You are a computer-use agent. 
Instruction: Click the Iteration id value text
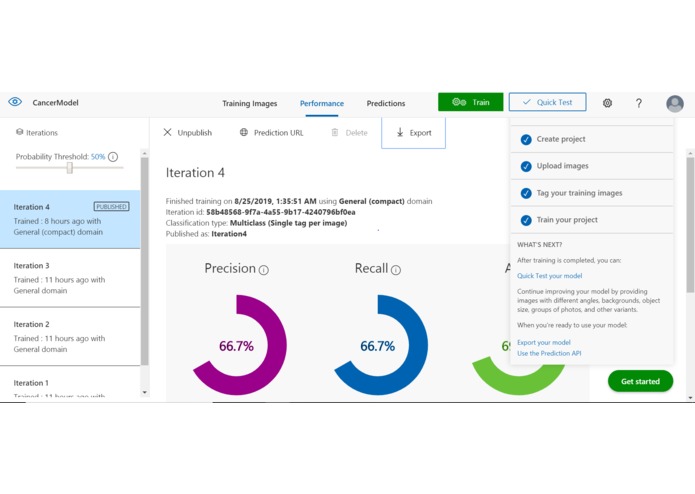pos(281,212)
